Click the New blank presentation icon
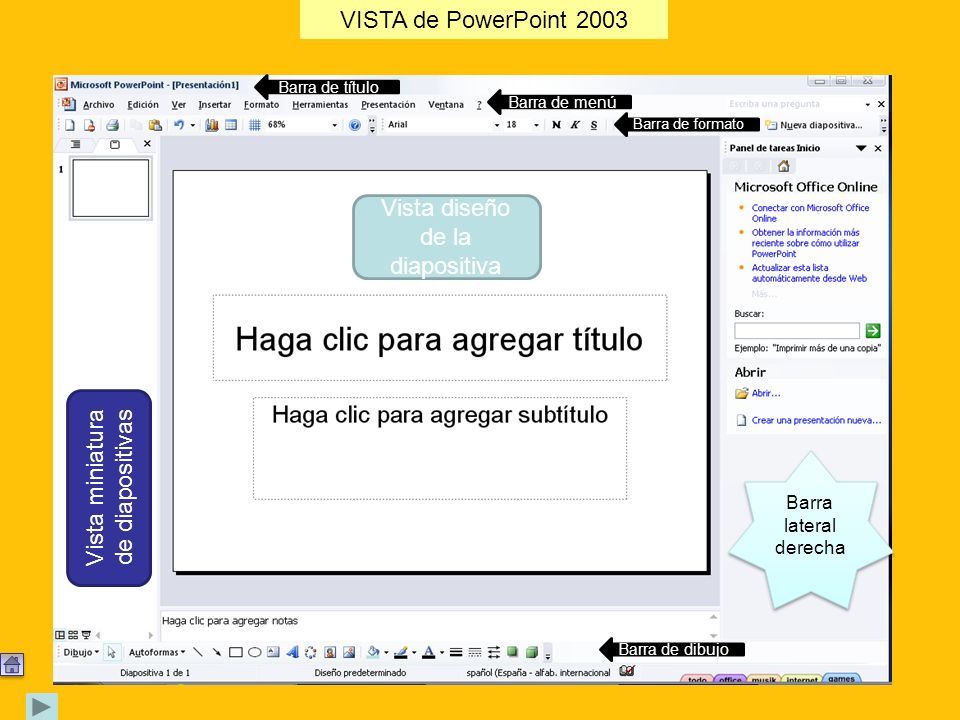Screen dimensions: 960x720 tap(70, 126)
